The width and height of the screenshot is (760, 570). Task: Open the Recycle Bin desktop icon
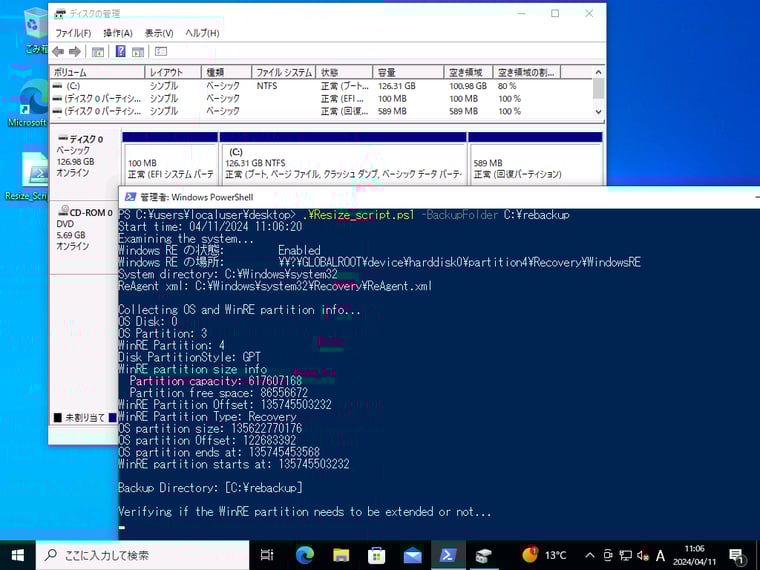click(36, 30)
